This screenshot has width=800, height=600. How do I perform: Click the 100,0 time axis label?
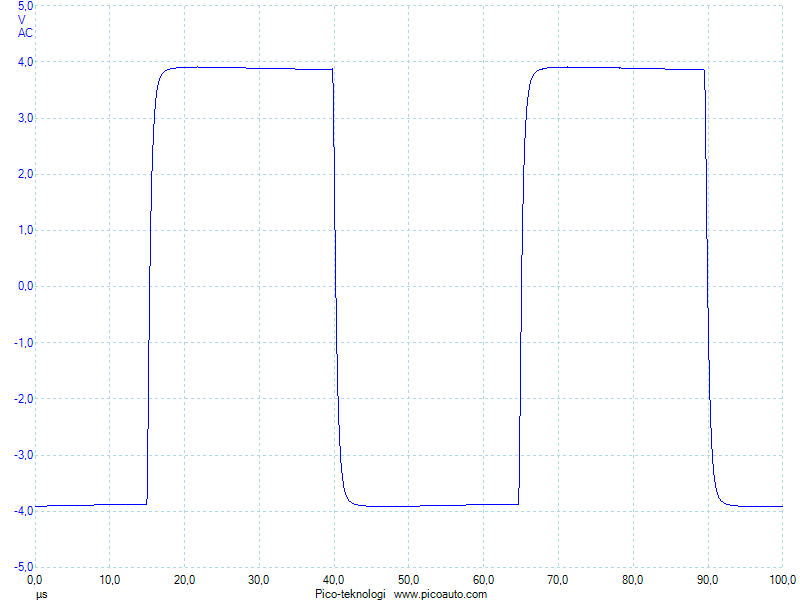pyautogui.click(x=782, y=580)
